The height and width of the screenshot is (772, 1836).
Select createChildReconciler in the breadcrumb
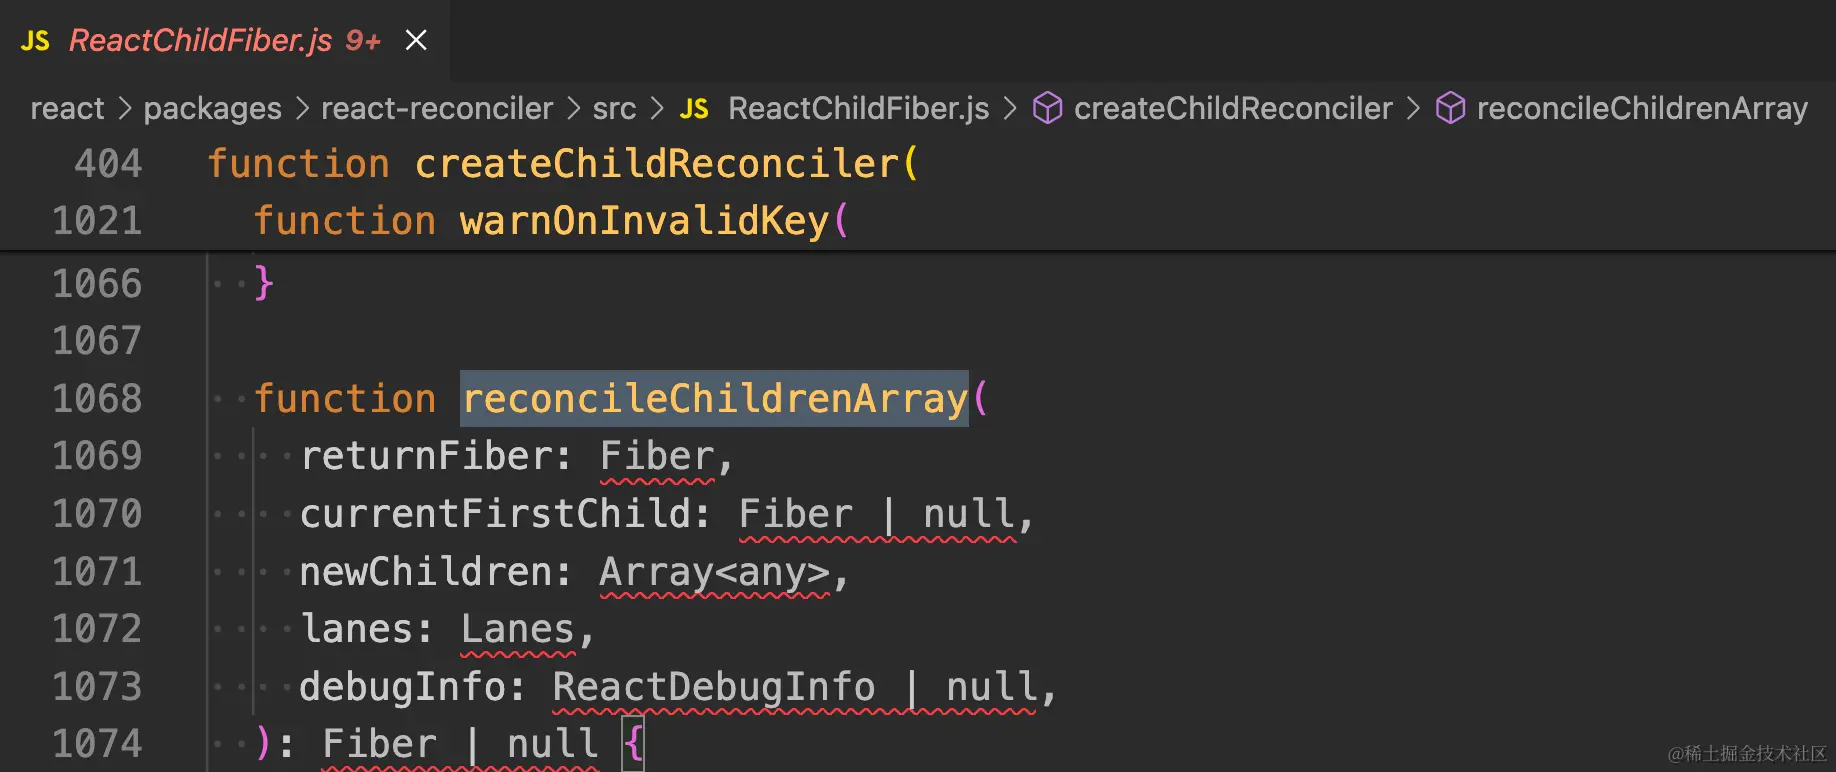(1232, 108)
